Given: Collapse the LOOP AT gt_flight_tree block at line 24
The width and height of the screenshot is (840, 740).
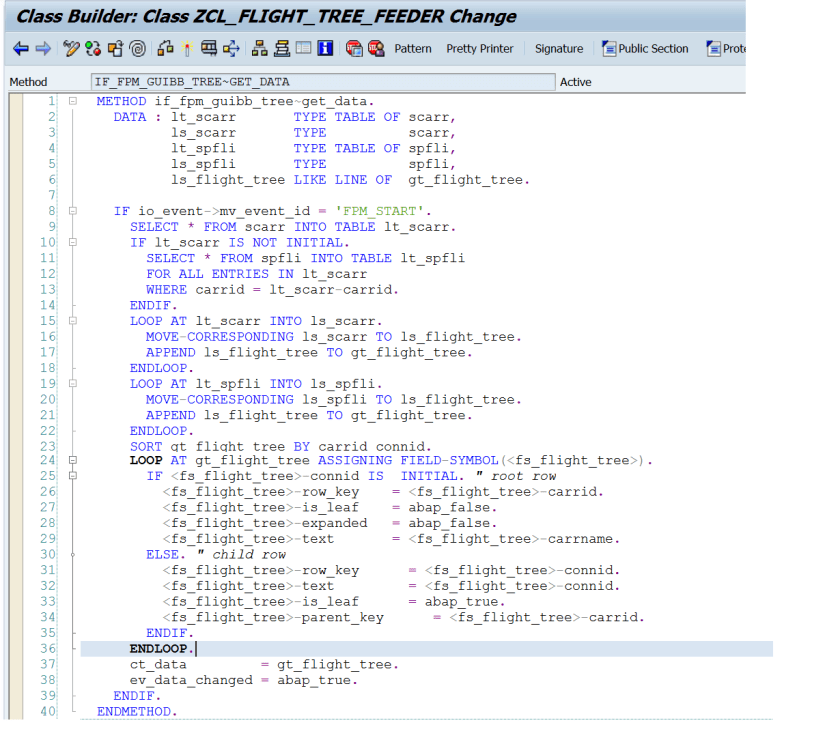Looking at the screenshot, I should point(73,461).
